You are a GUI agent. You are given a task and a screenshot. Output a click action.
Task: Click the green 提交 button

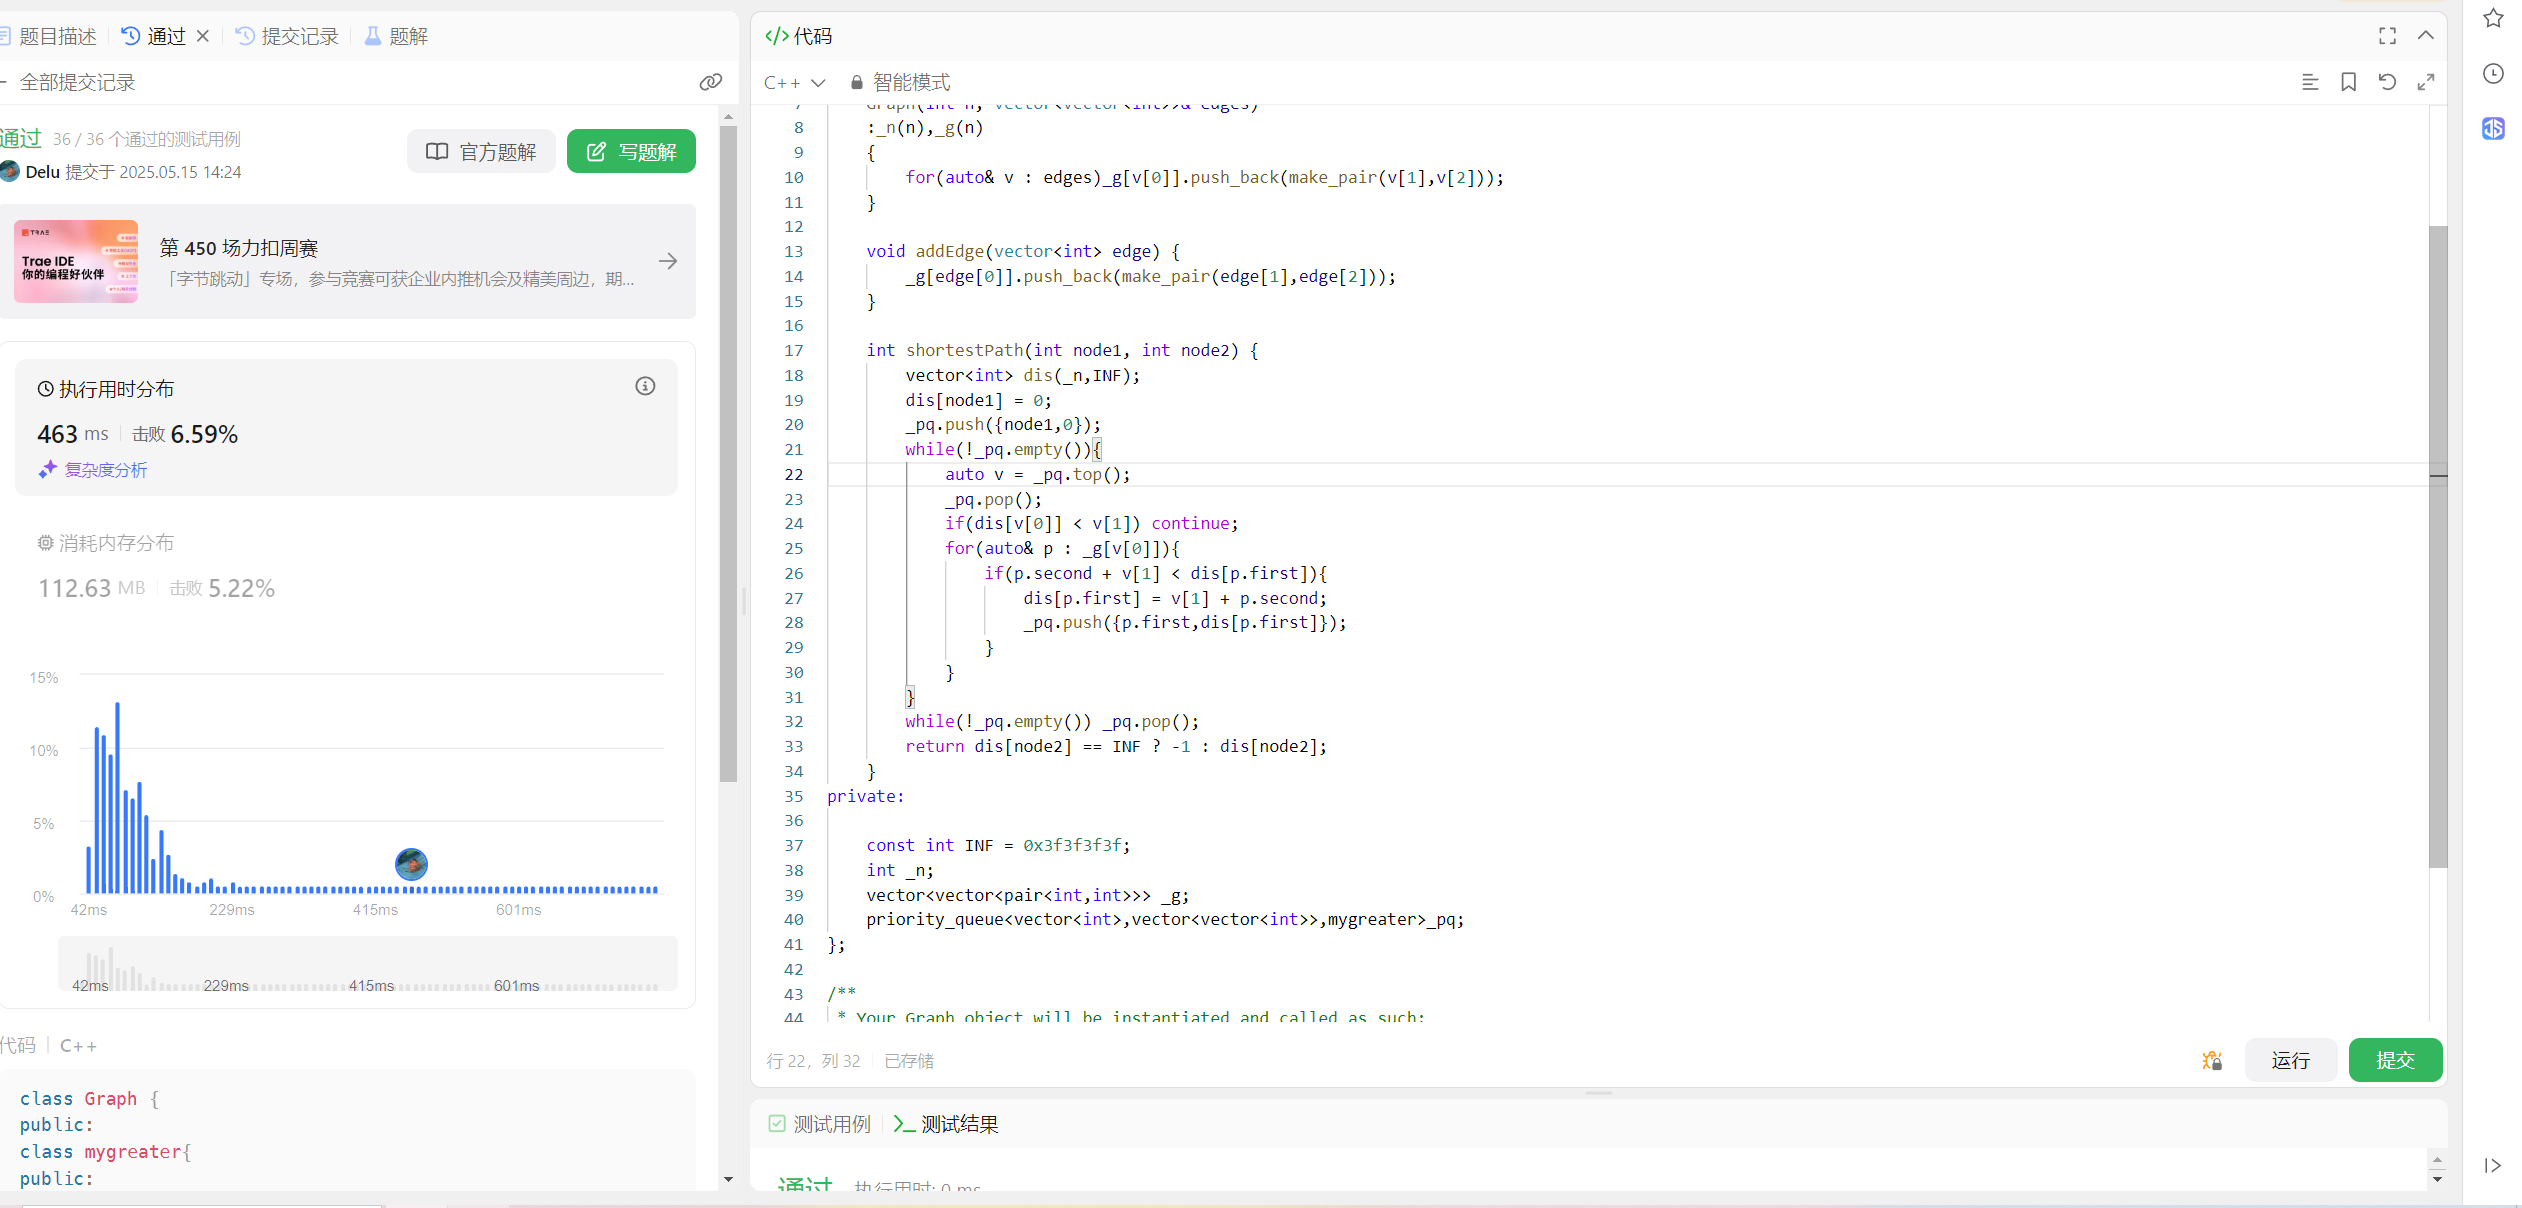(x=2394, y=1060)
